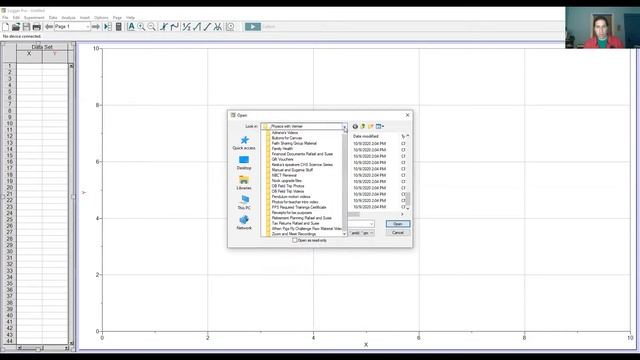The image size is (640, 360).
Task: Click the Cancel button in dialog
Action: click(x=398, y=233)
